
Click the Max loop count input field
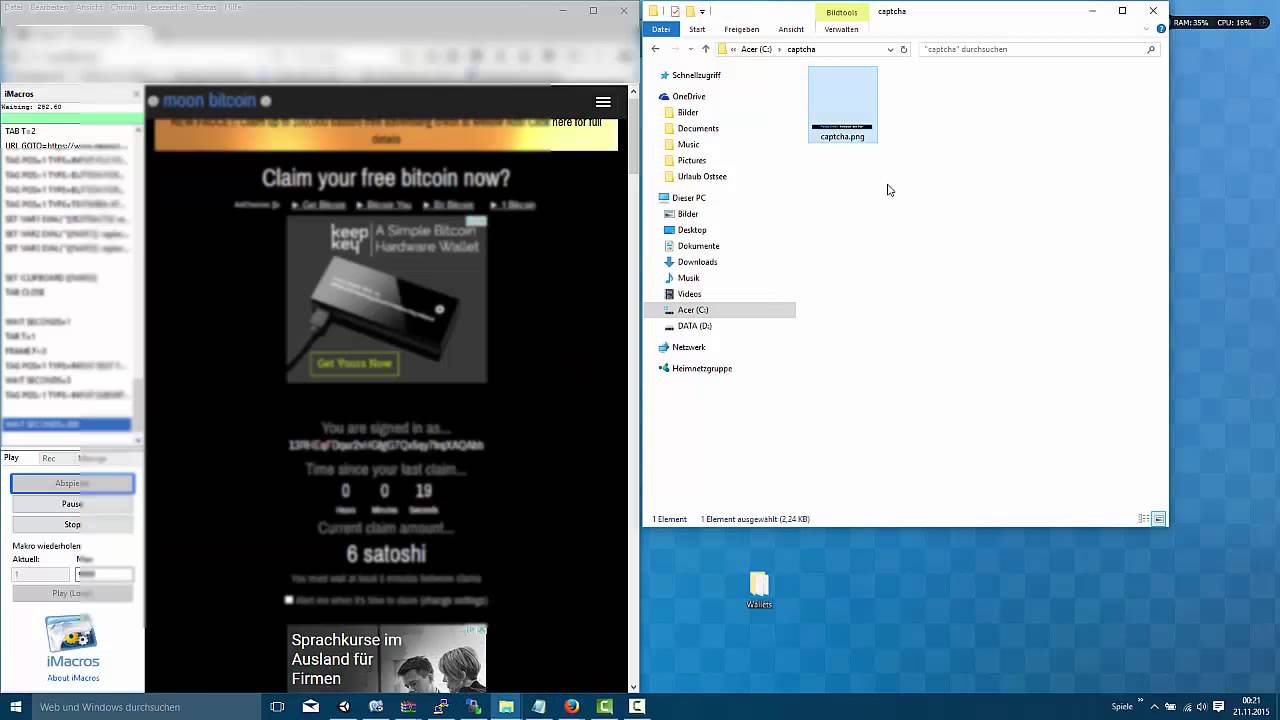[104, 574]
